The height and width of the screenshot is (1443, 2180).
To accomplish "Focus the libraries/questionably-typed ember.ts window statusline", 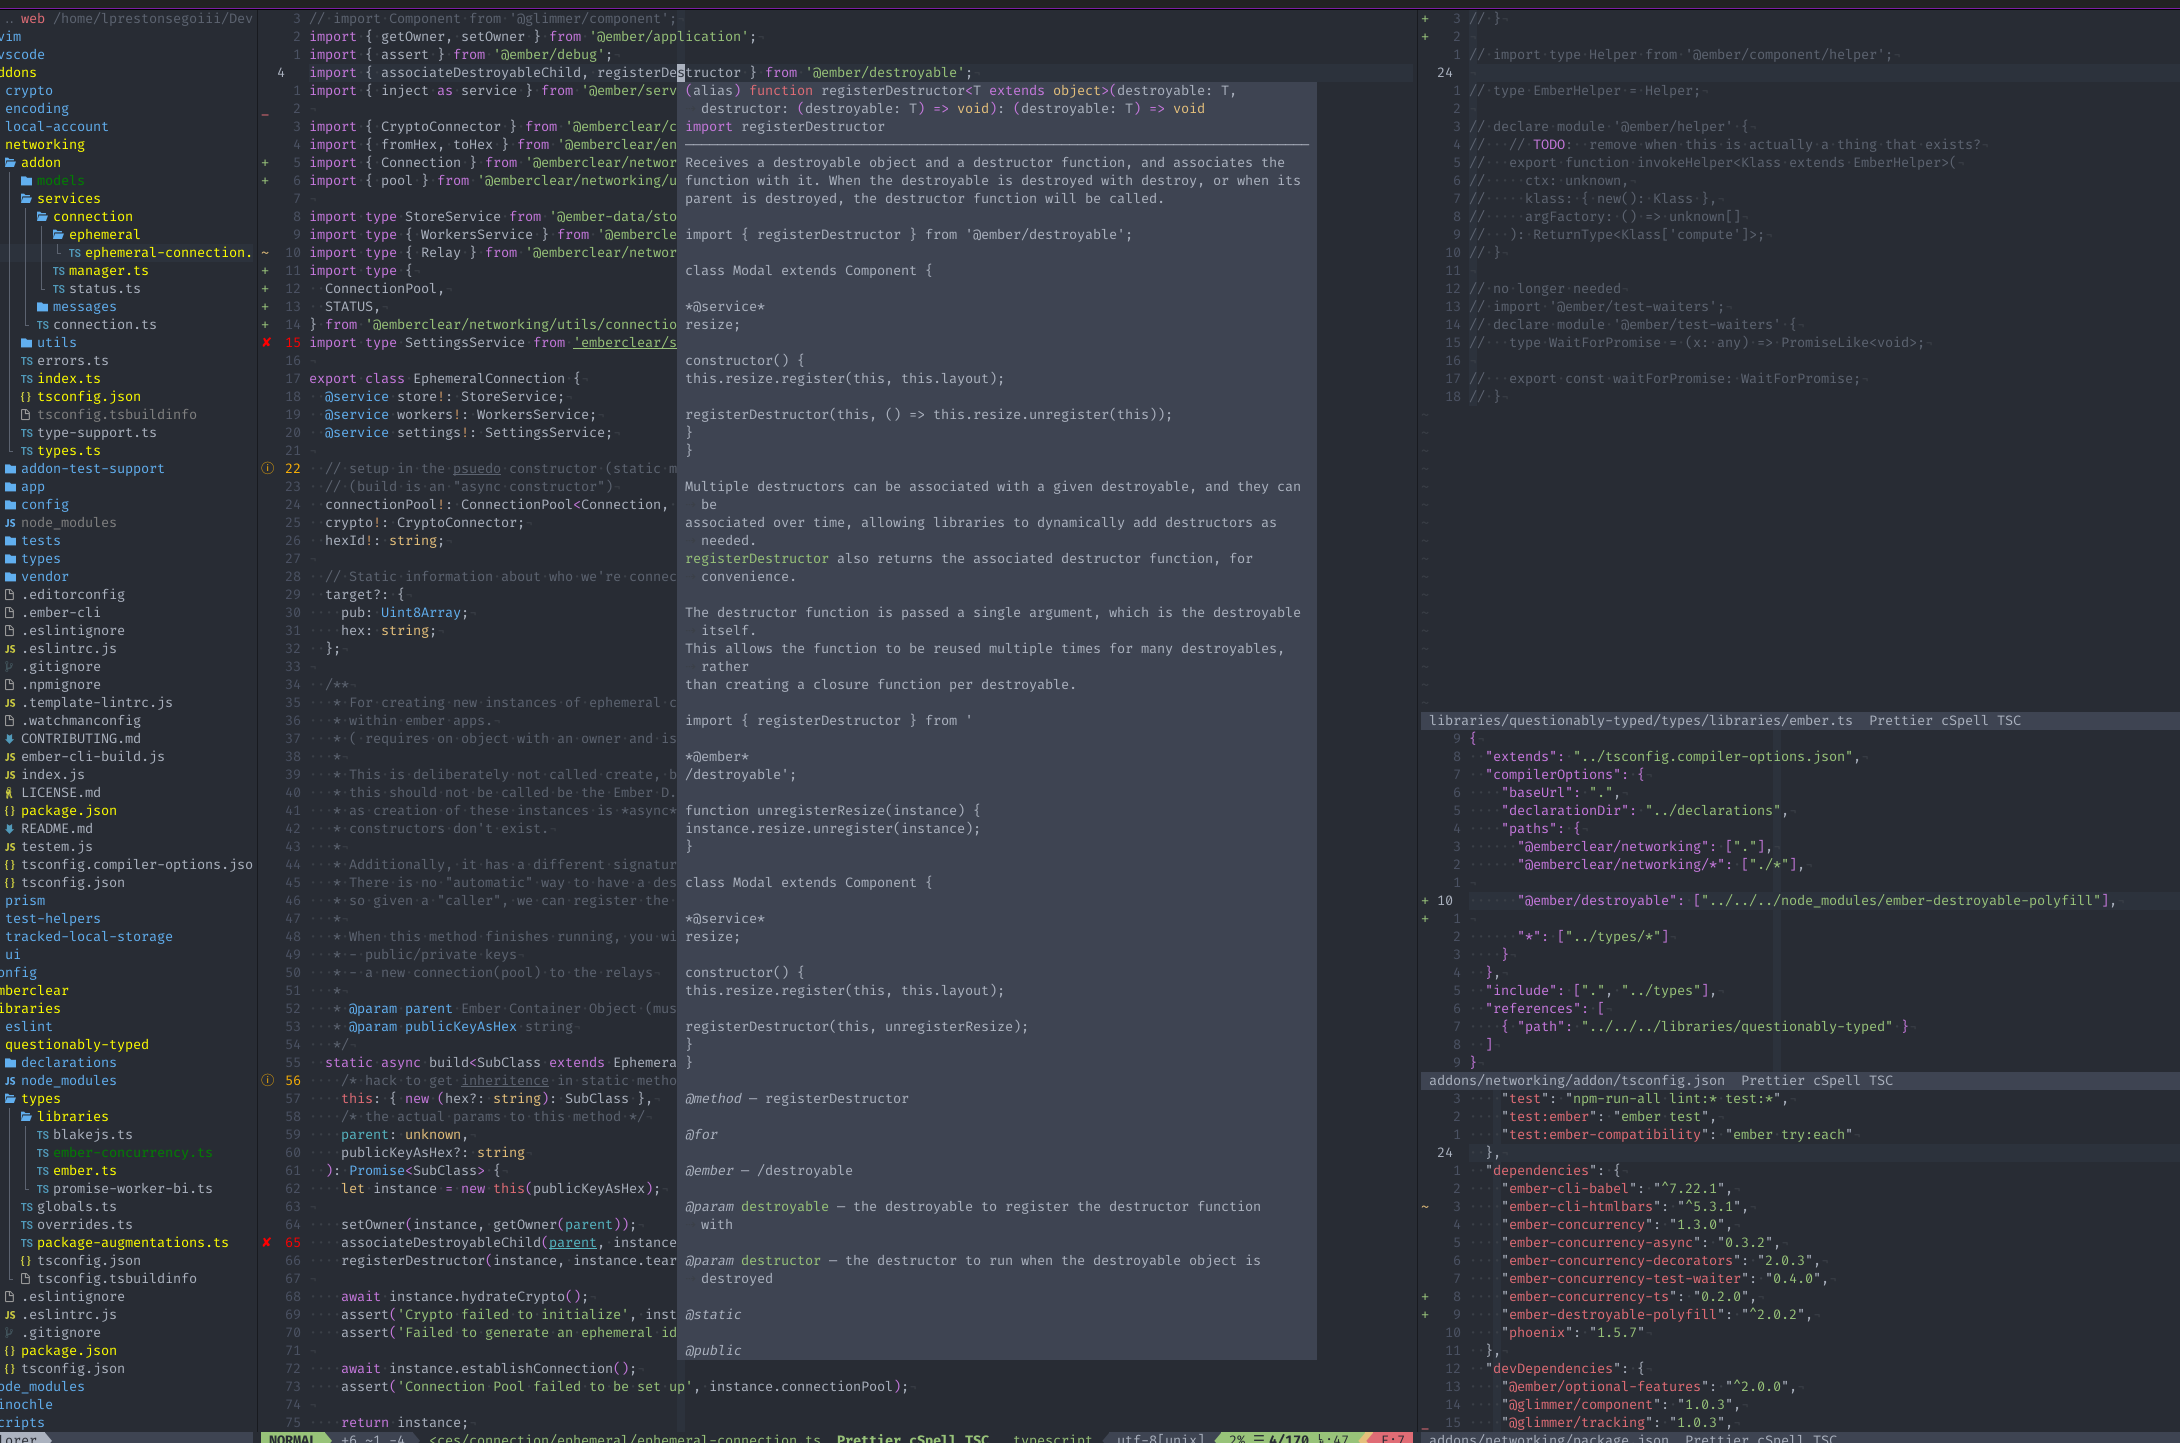I will click(x=1640, y=721).
